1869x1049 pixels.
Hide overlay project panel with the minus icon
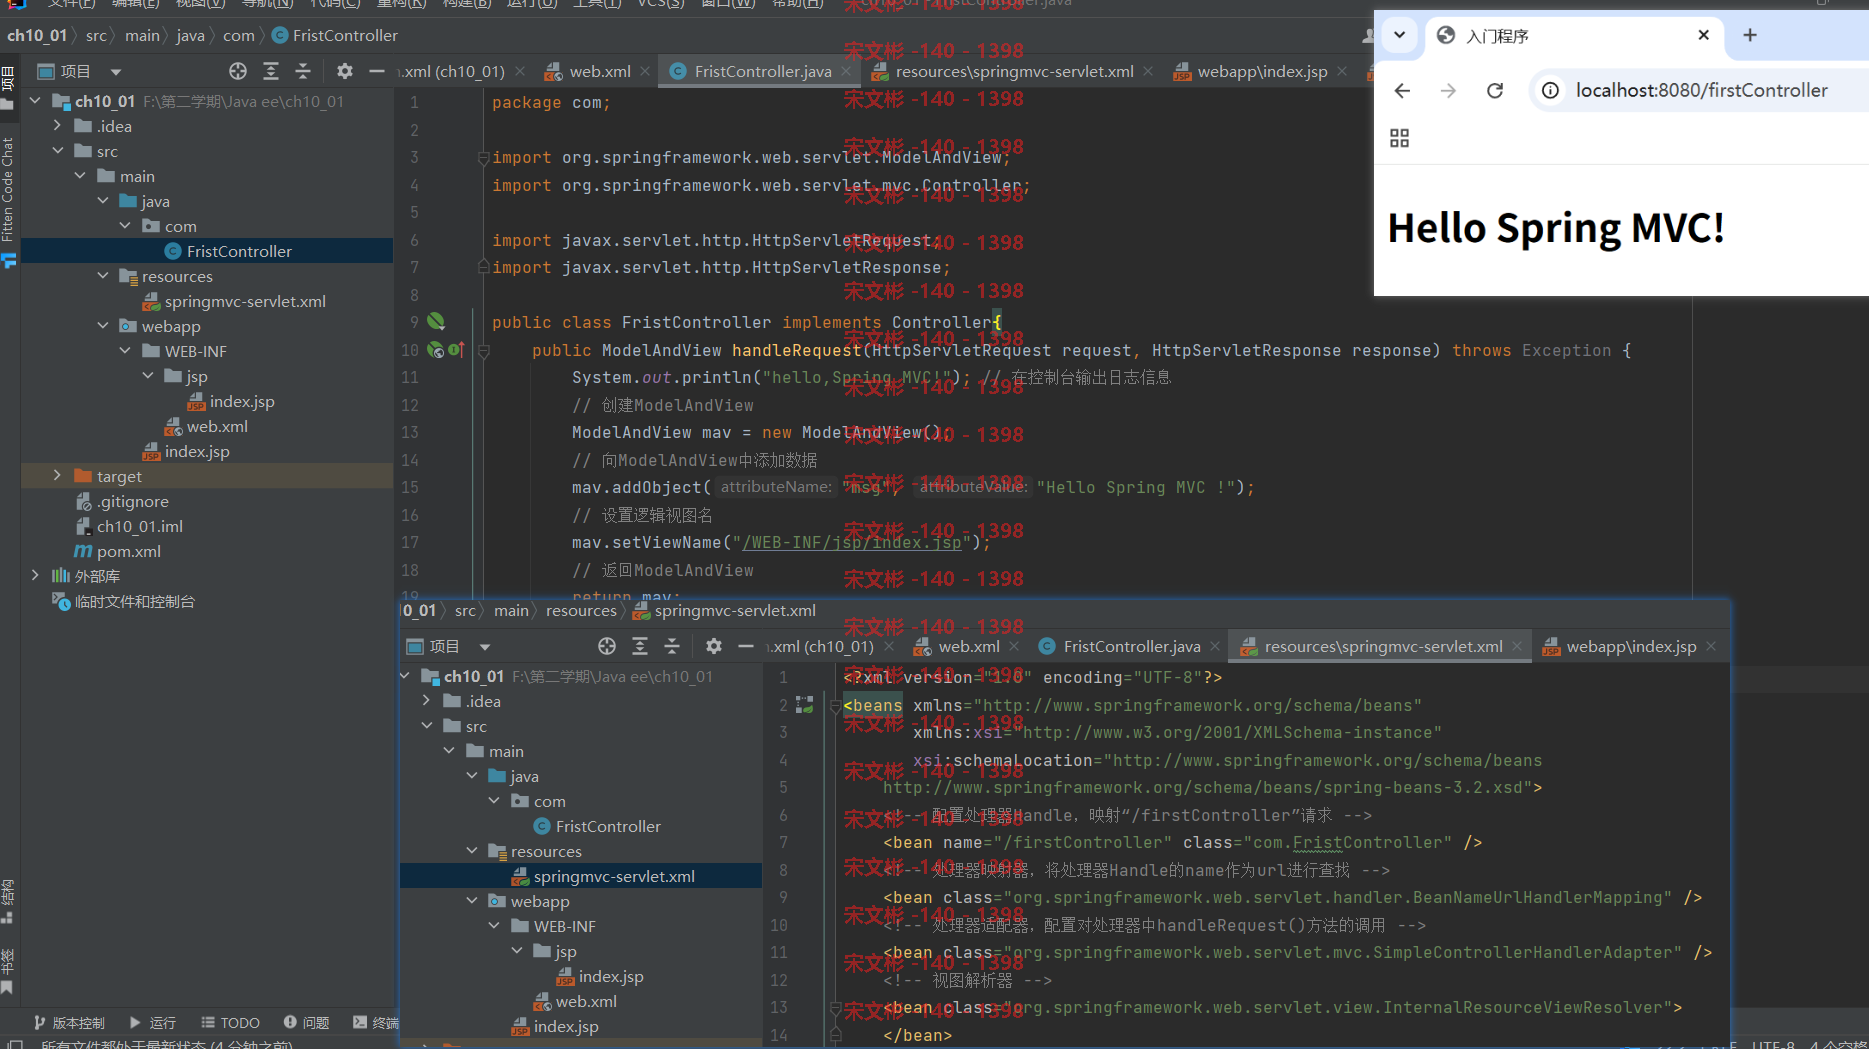click(746, 646)
